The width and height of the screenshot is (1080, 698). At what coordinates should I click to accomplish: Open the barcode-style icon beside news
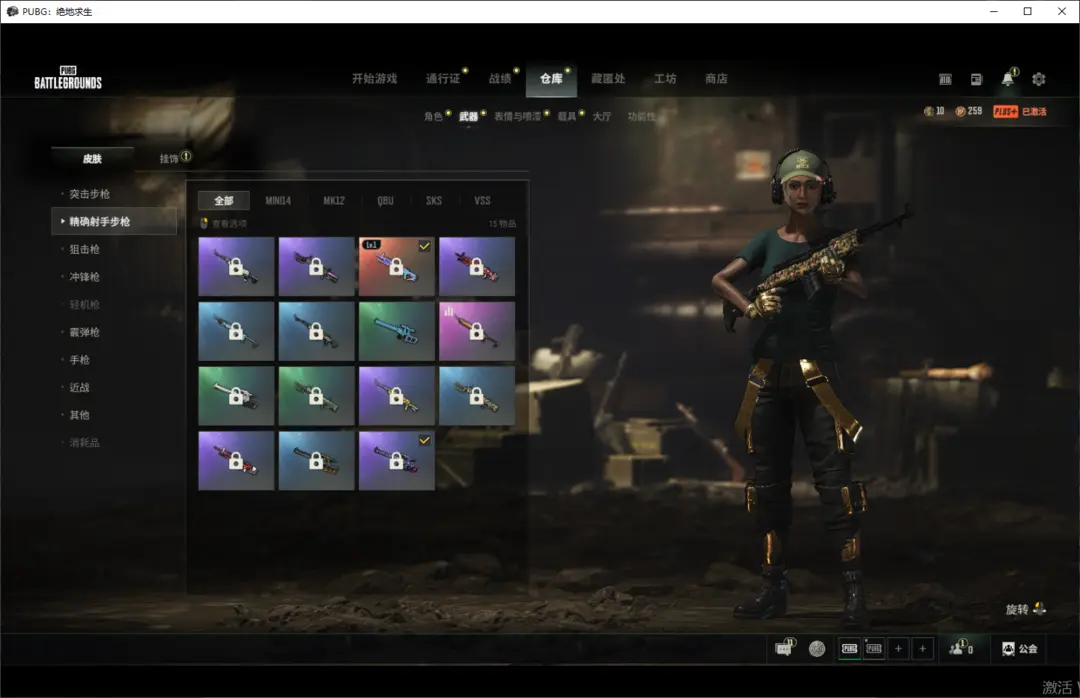tap(945, 79)
